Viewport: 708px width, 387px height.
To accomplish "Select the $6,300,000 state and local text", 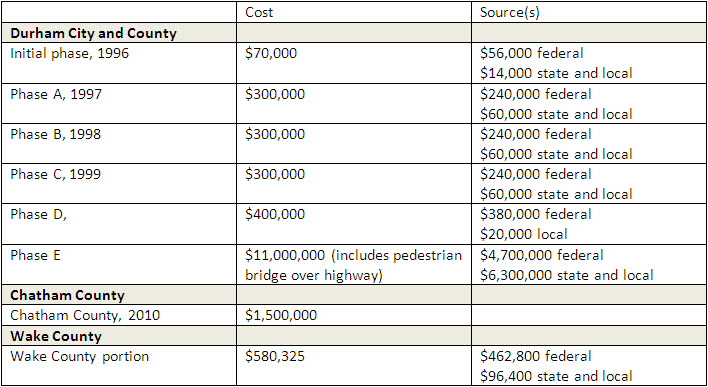I will (x=567, y=275).
